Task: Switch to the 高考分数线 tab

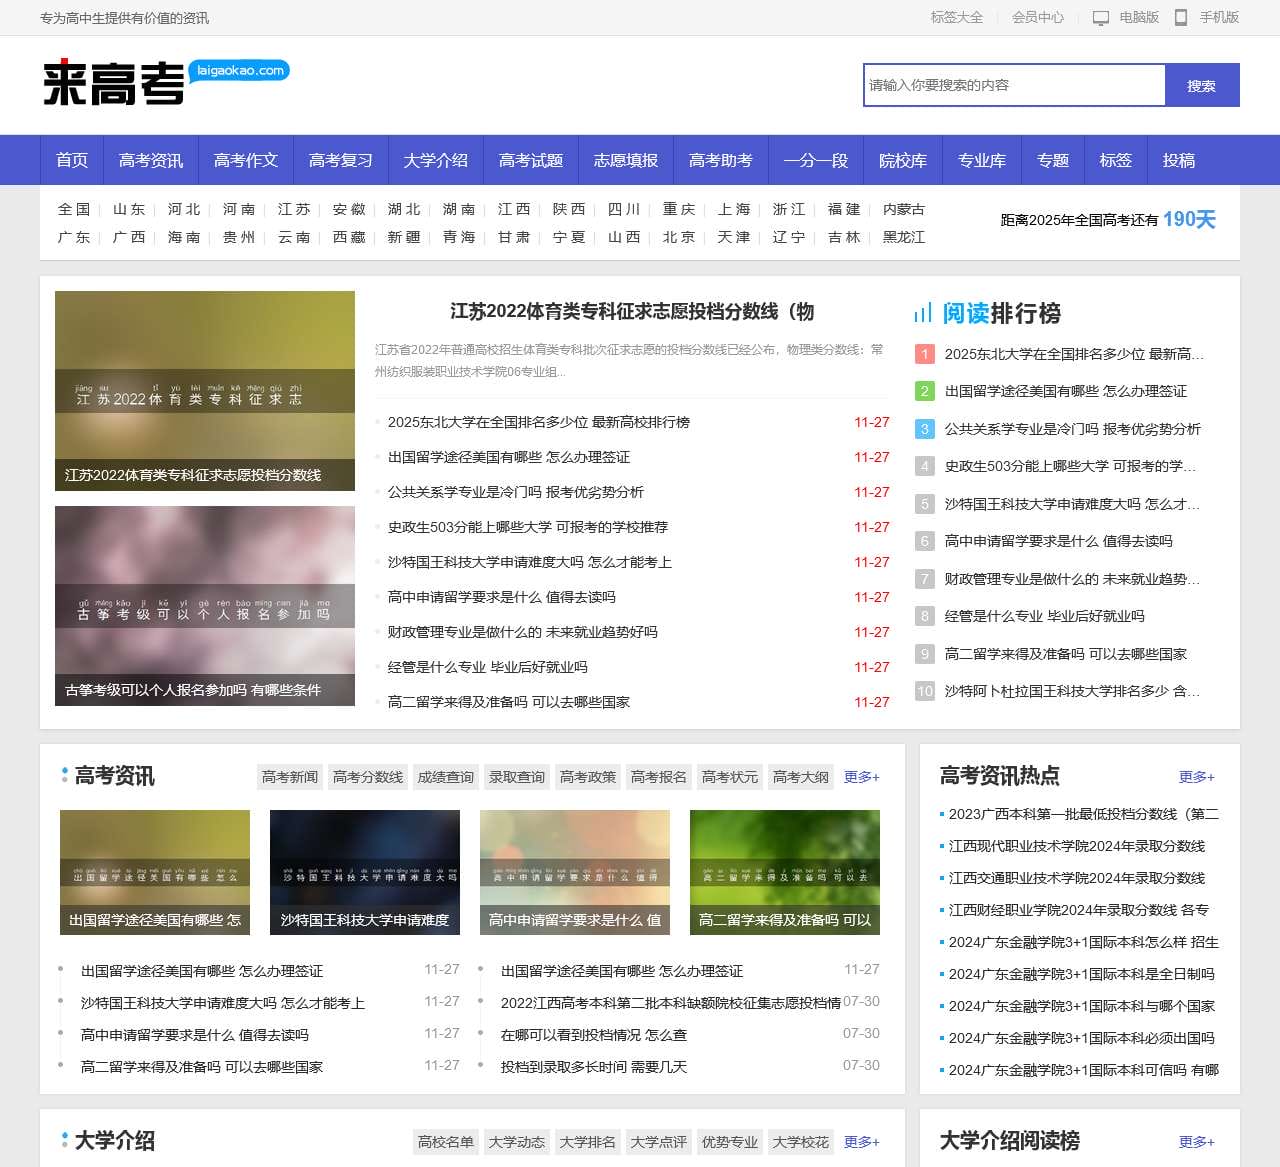Action: pos(367,777)
